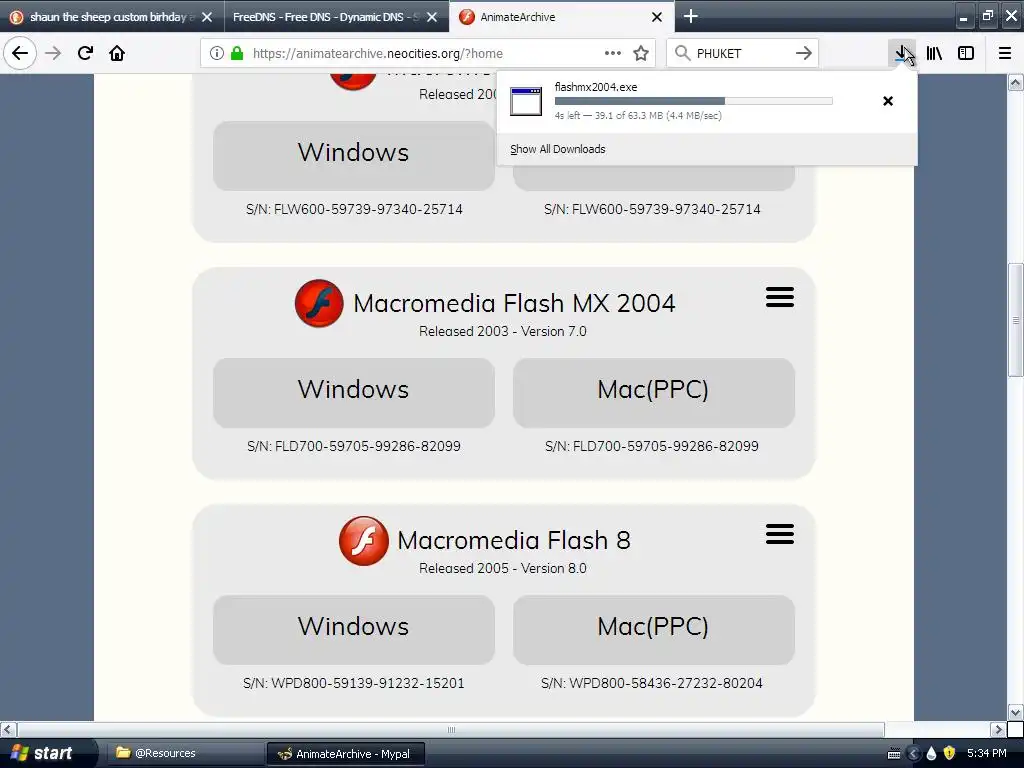Download Flash MX 2004 for Mac(PPC)
The height and width of the screenshot is (768, 1024).
click(653, 392)
